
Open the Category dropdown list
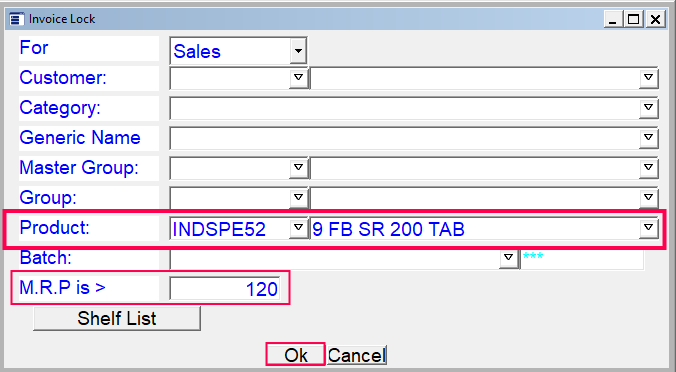[648, 108]
